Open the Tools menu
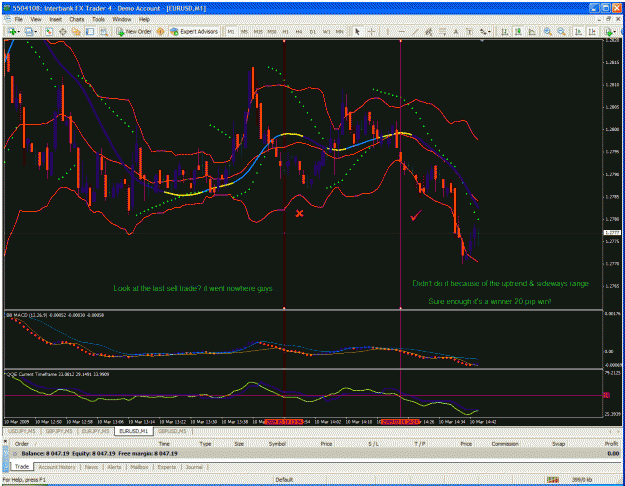Screen dimensions: 625x486 98,19
